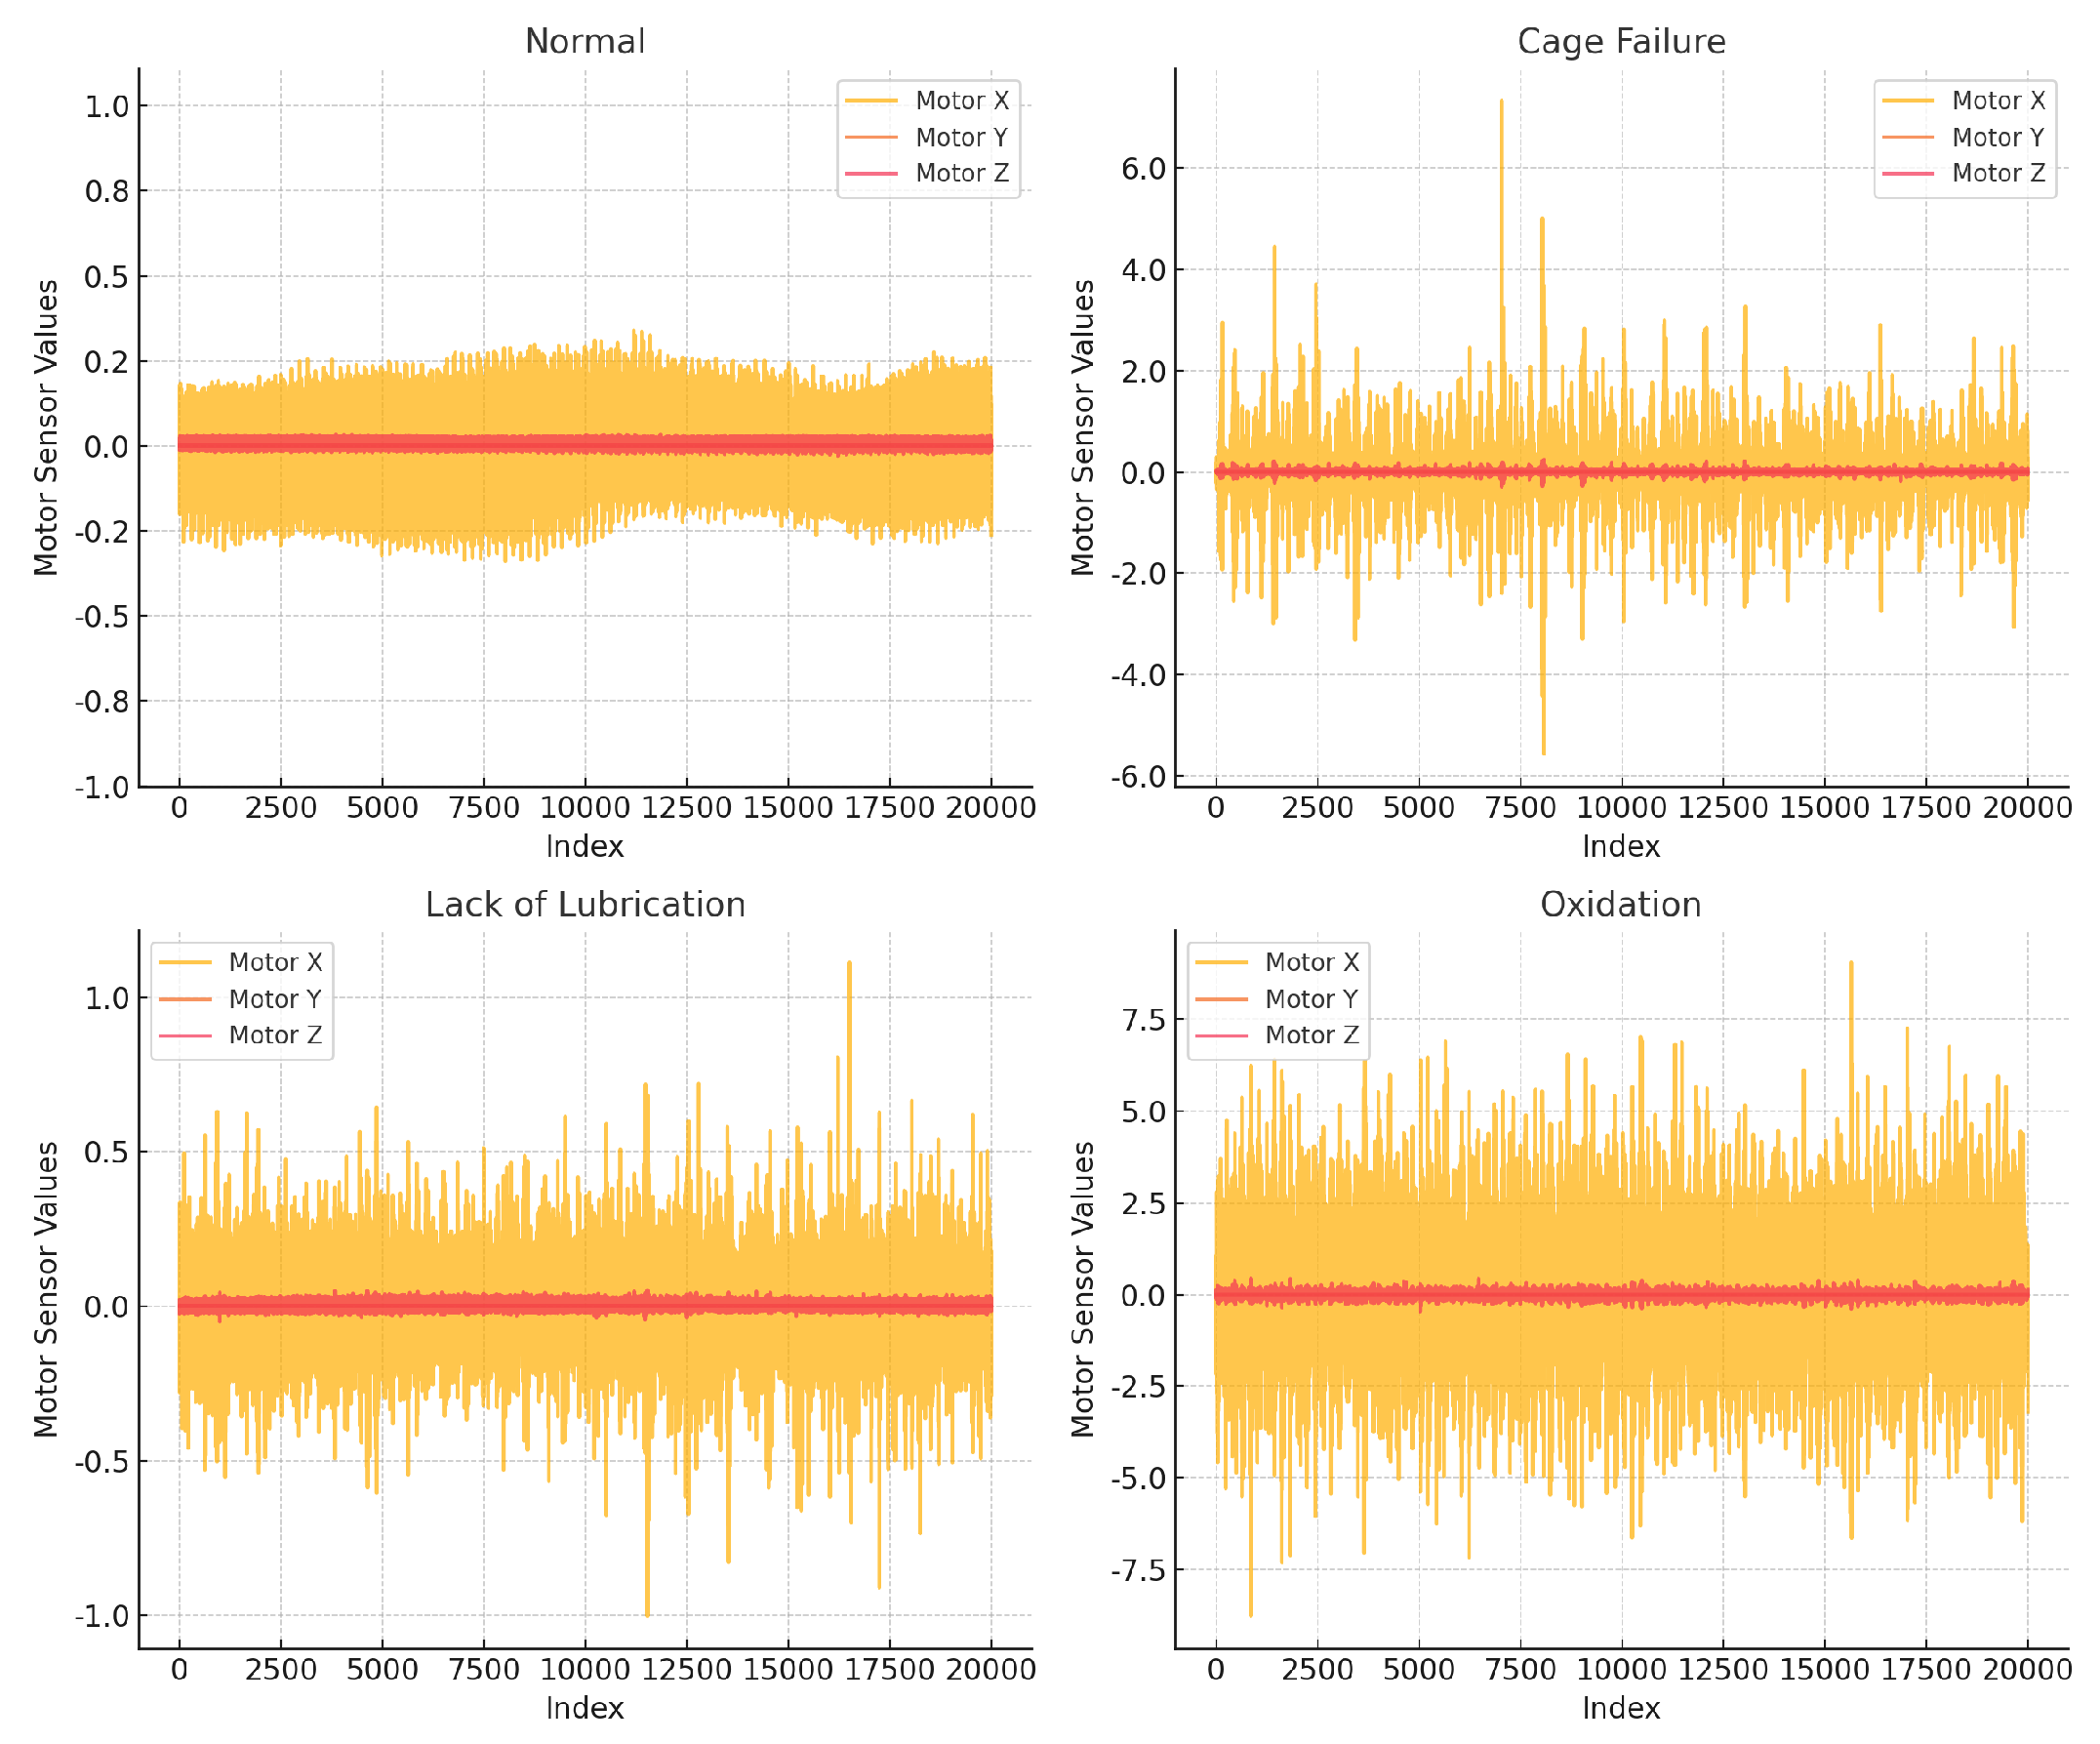
Task: Click Motor X legend in Normal plot
Action: pyautogui.click(x=961, y=101)
